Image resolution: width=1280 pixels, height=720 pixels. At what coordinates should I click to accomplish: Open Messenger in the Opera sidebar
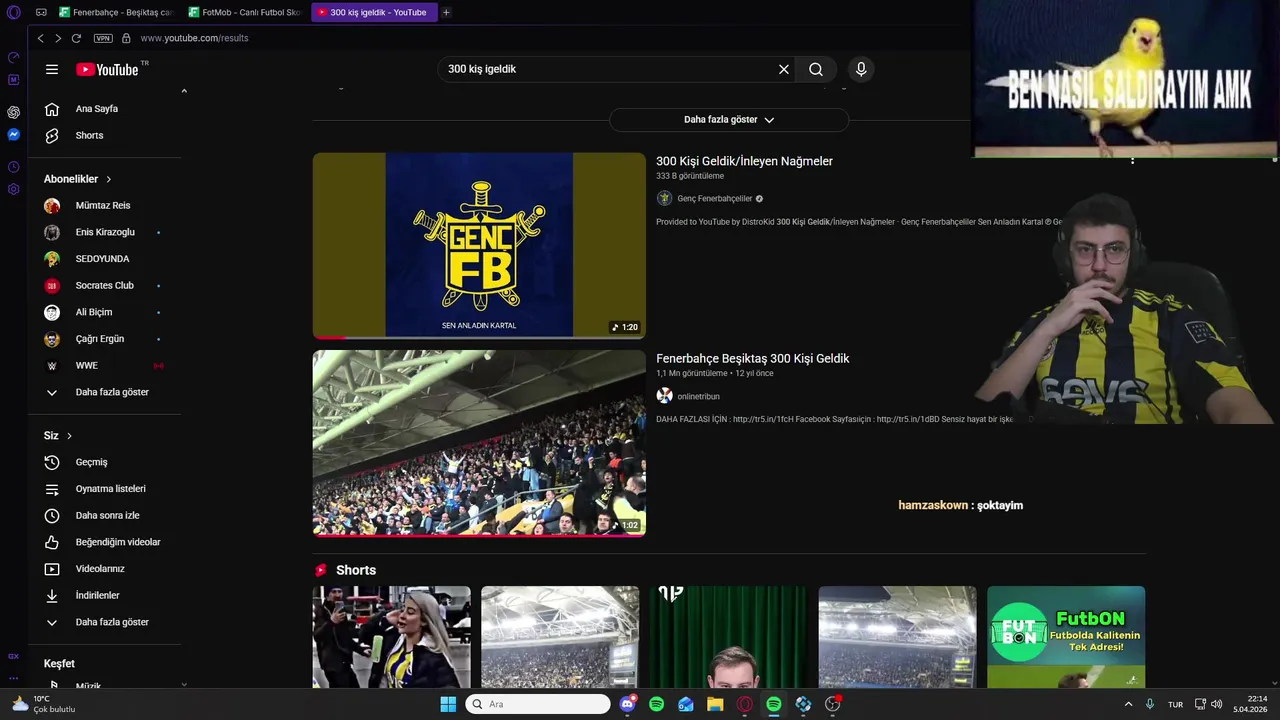click(x=13, y=134)
